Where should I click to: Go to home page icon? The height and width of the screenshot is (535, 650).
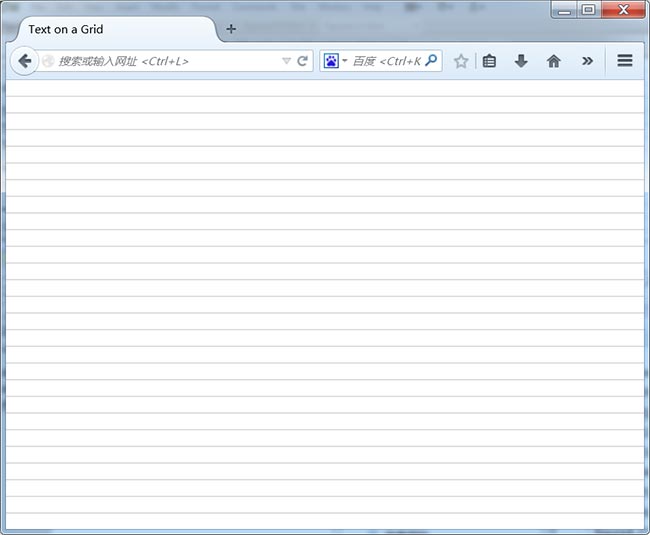pyautogui.click(x=554, y=61)
